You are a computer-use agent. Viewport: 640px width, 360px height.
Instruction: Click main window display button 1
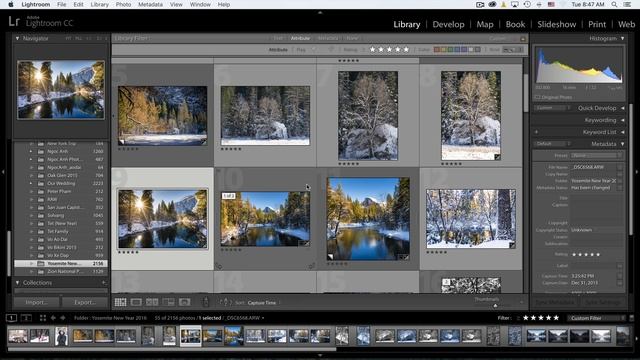11,318
